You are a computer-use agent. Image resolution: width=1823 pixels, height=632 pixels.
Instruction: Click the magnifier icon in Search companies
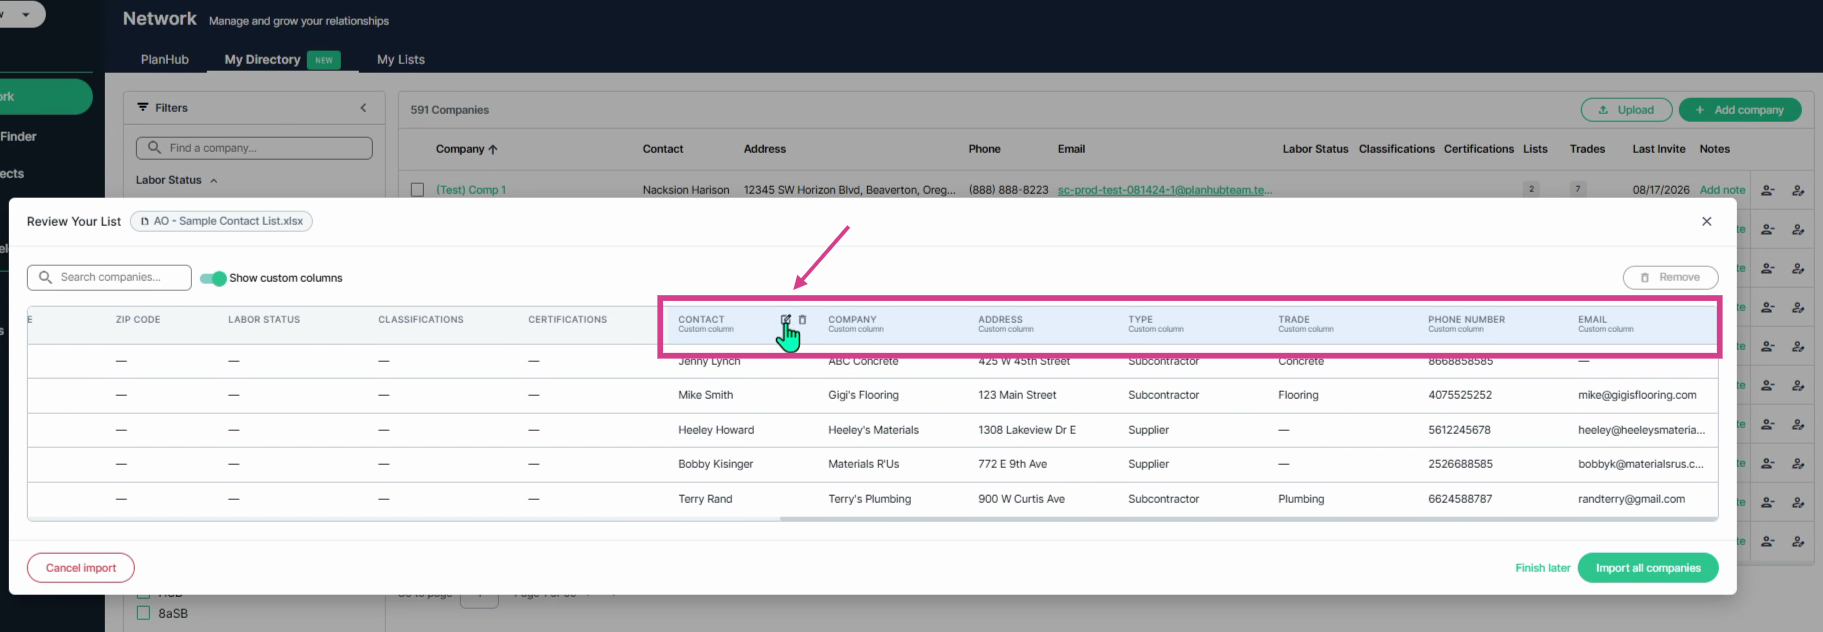[45, 277]
